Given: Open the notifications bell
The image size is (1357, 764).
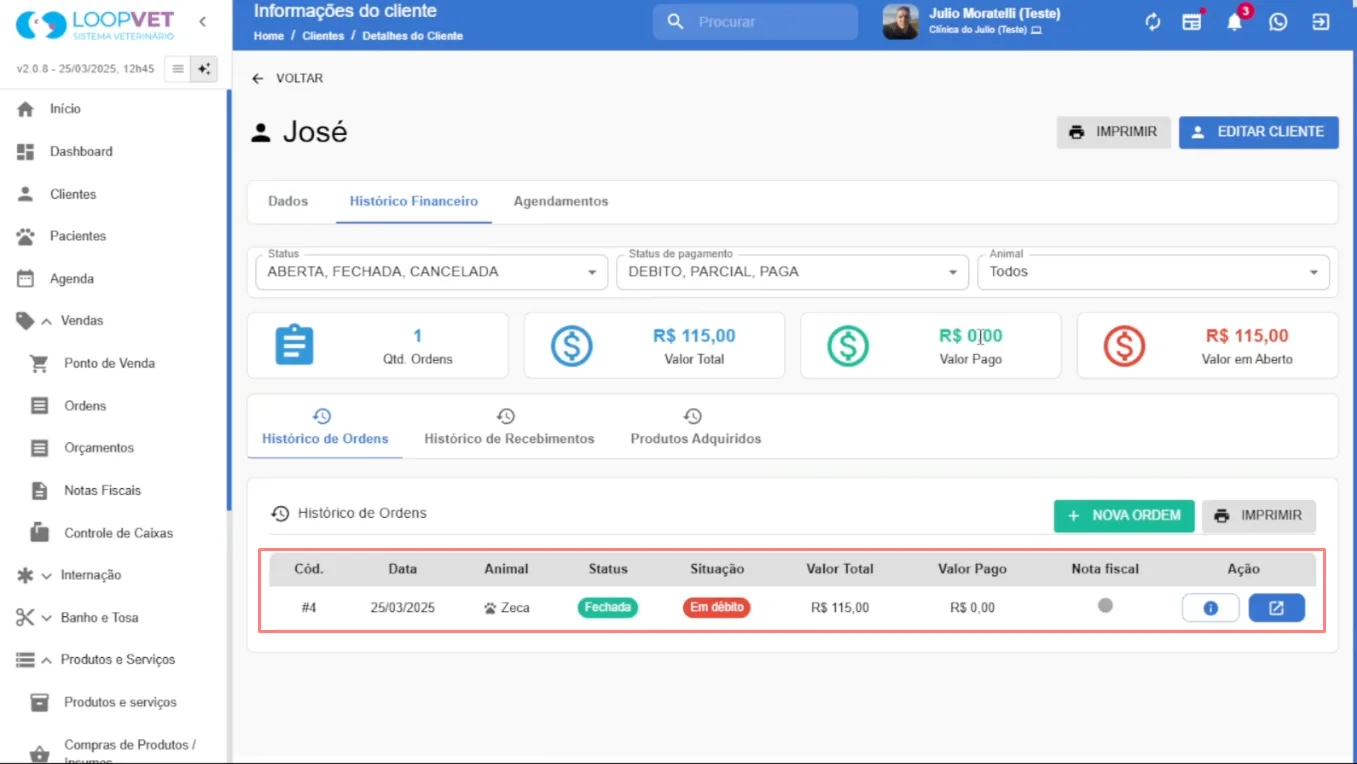Looking at the screenshot, I should click(x=1235, y=22).
